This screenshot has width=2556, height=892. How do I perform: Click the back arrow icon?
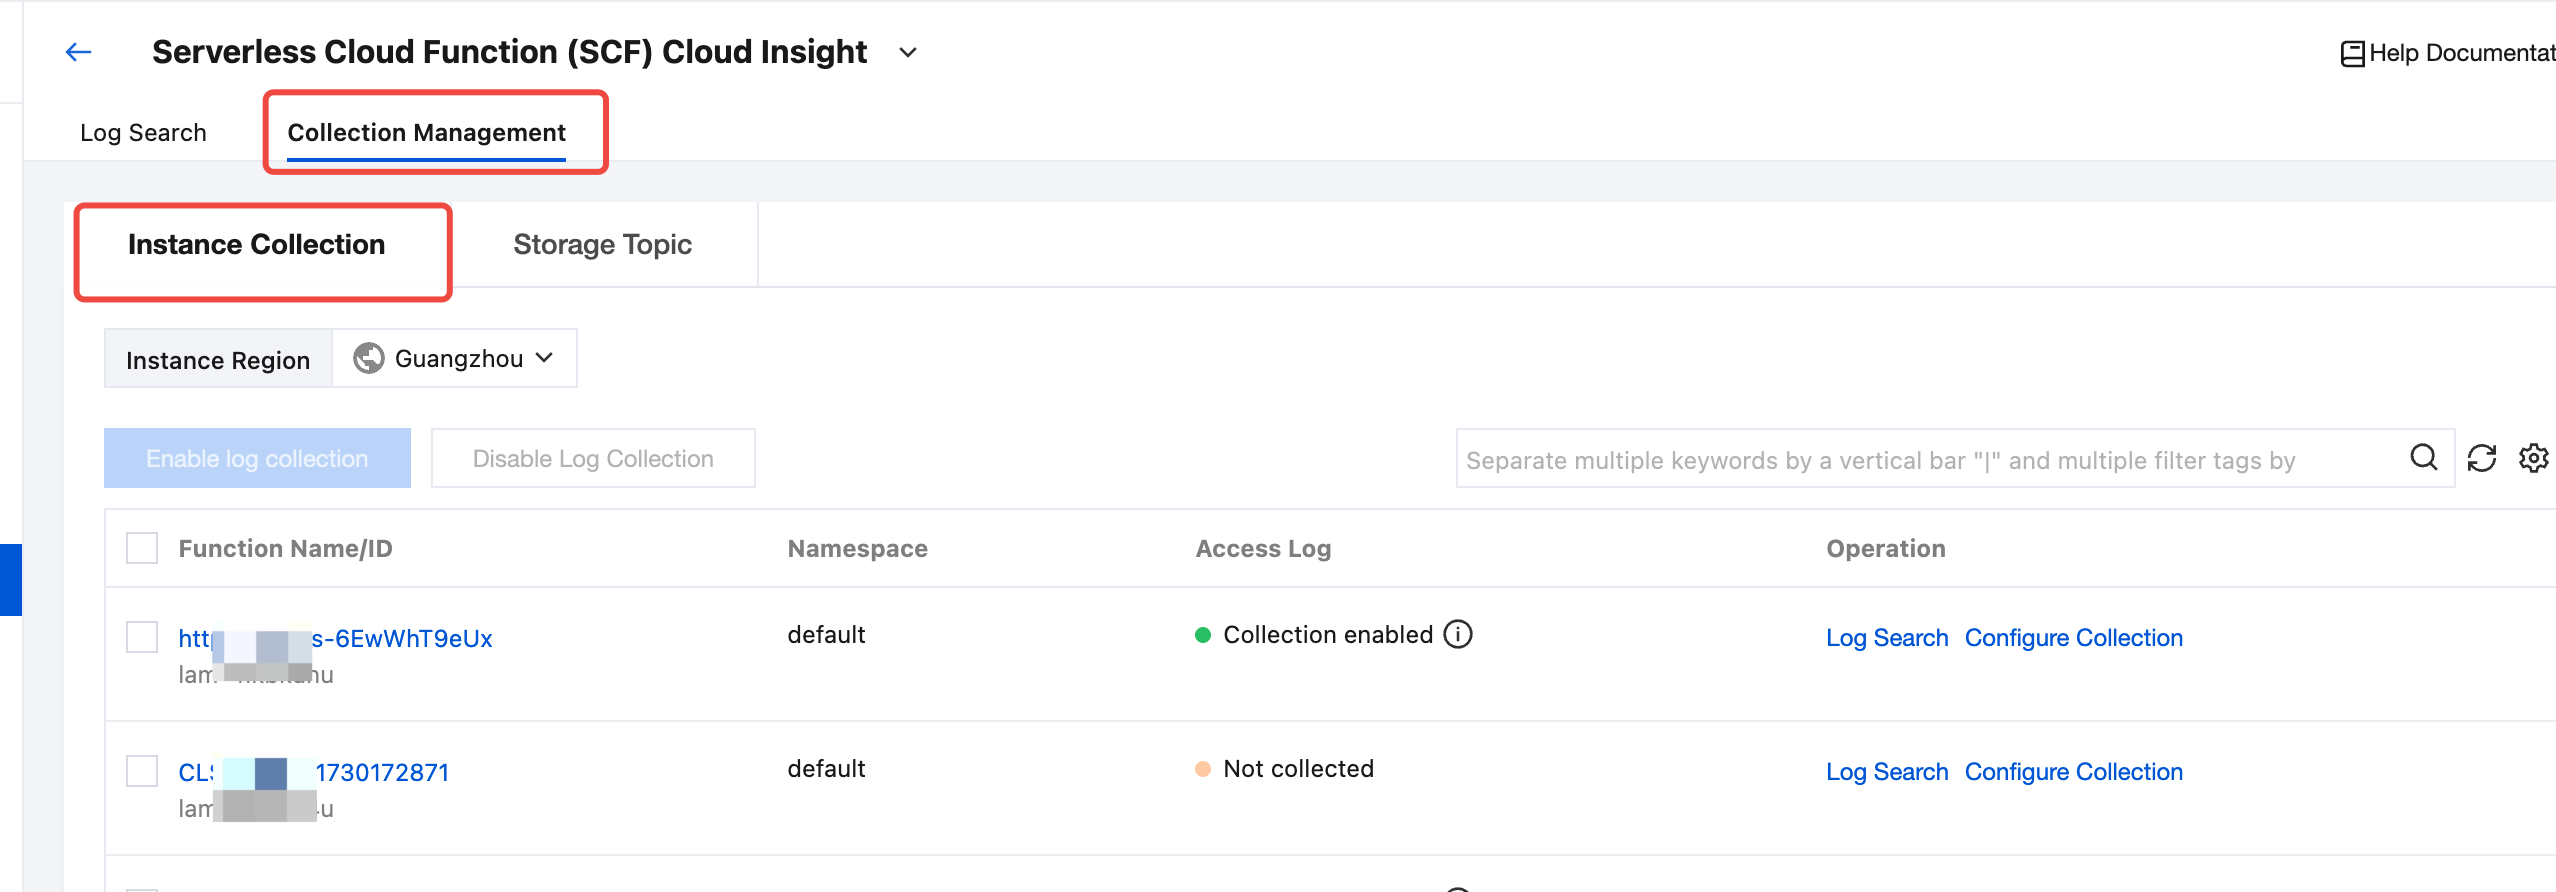pos(78,52)
